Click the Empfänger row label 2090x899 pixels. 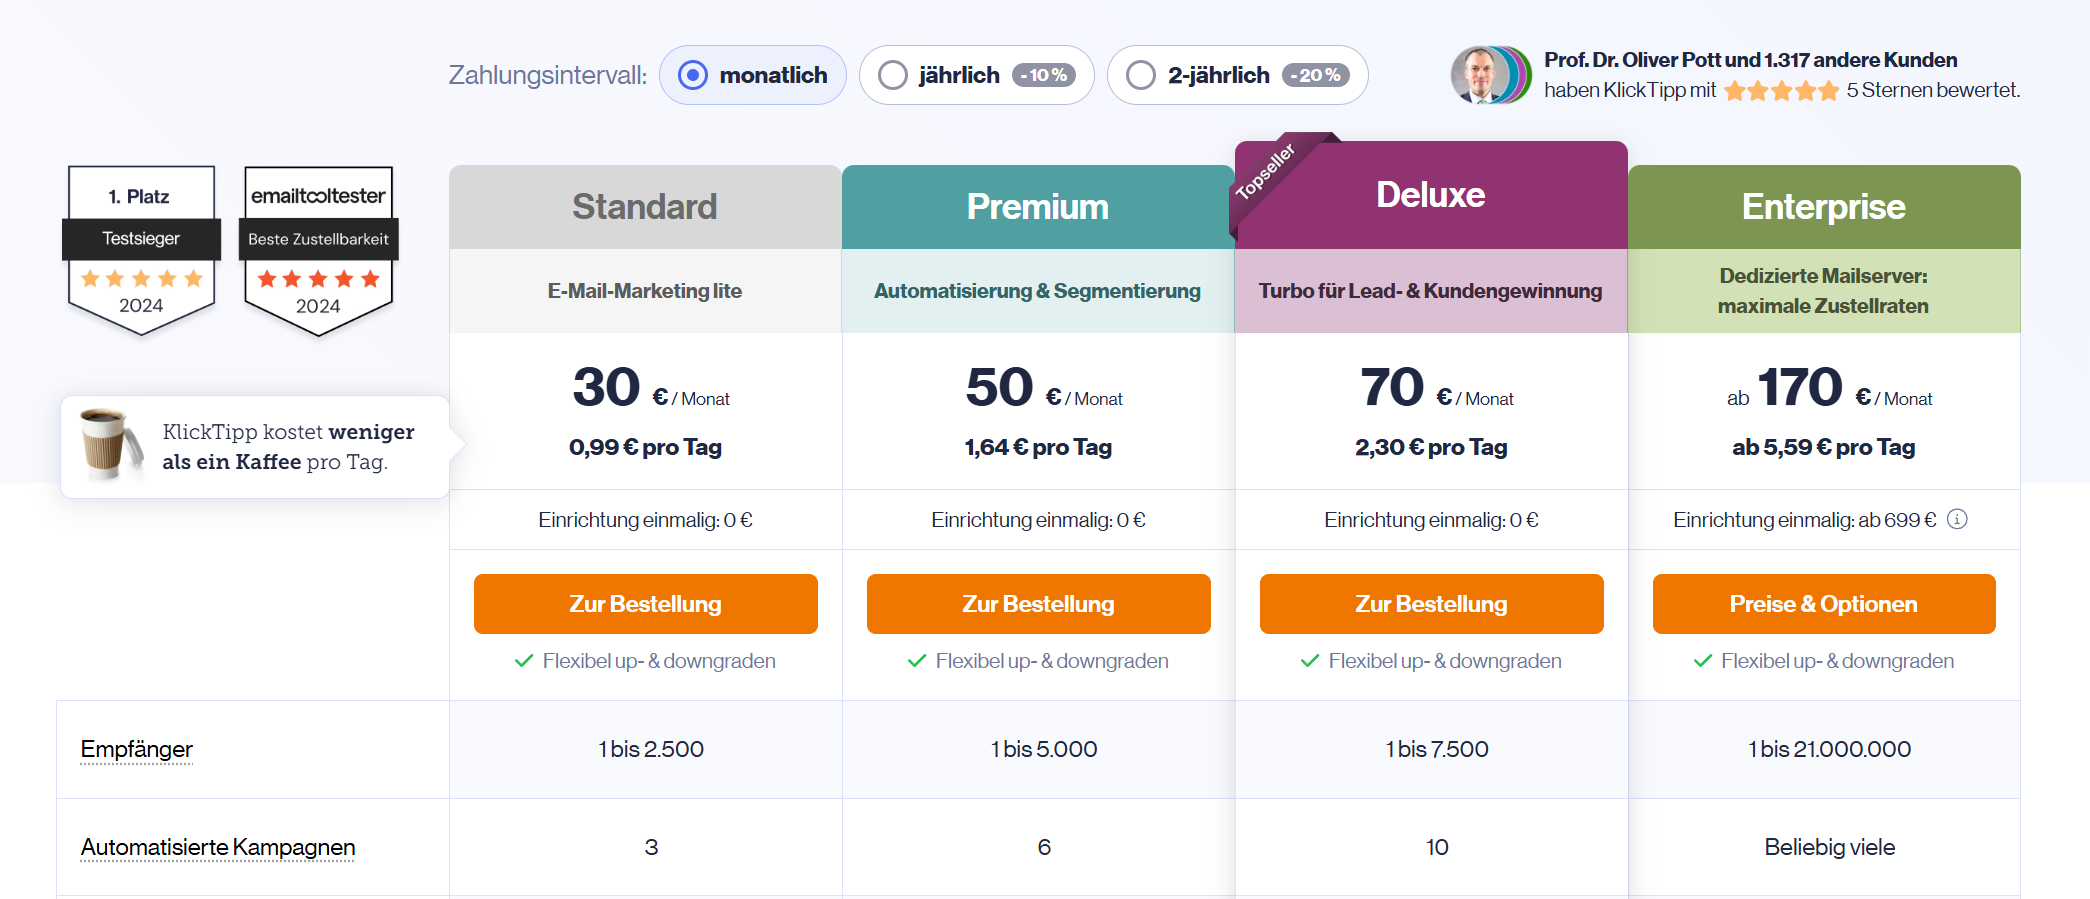click(137, 749)
